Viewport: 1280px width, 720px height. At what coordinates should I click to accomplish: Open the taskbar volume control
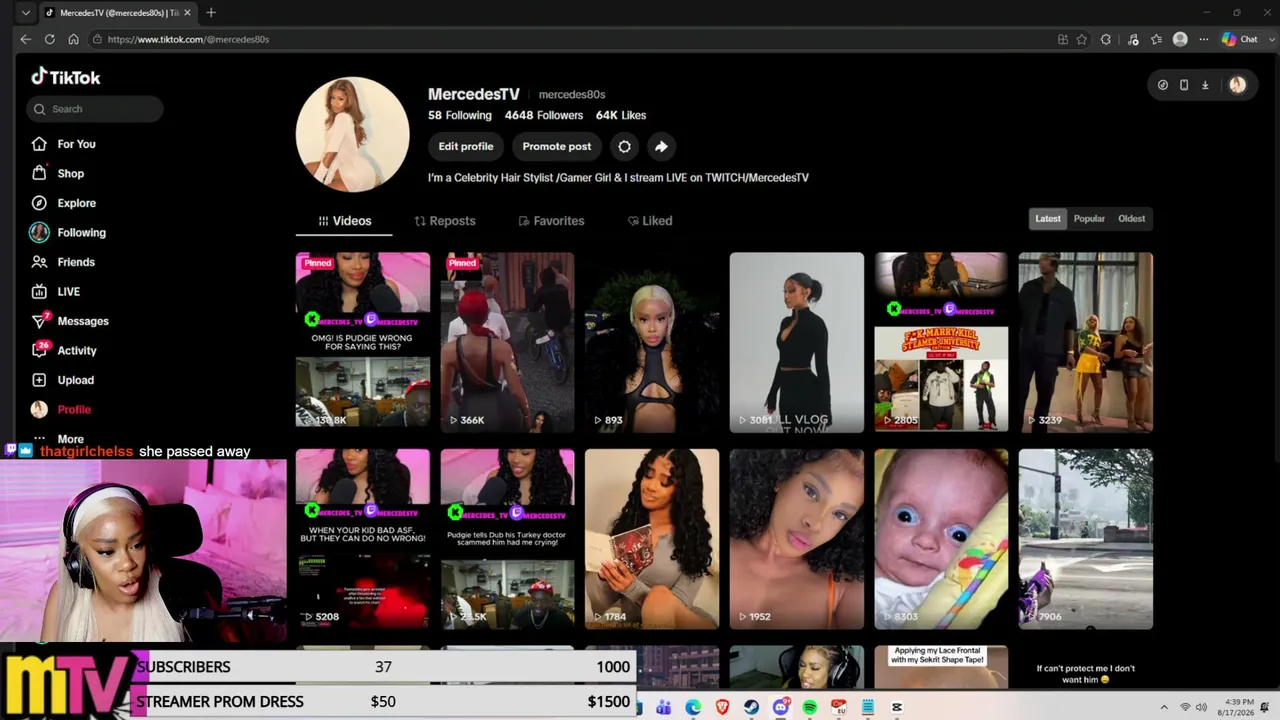1201,708
